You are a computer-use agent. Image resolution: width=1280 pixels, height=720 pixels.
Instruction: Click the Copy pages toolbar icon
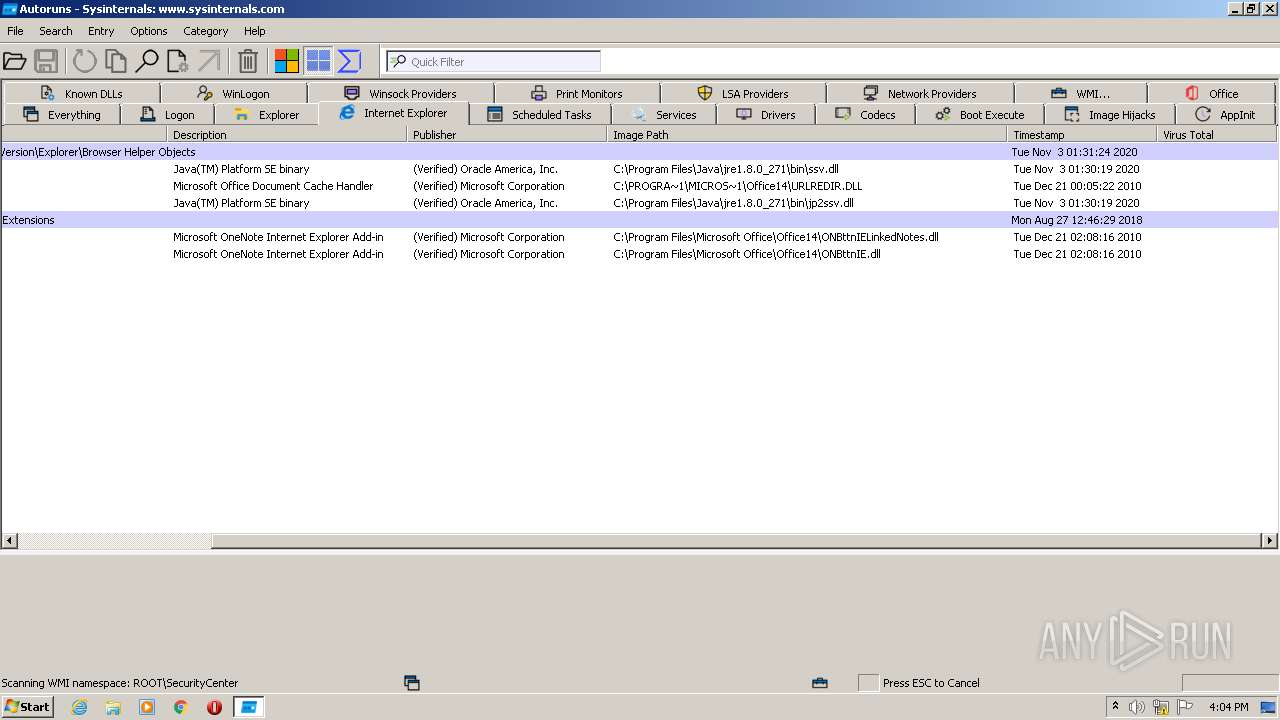tap(116, 61)
